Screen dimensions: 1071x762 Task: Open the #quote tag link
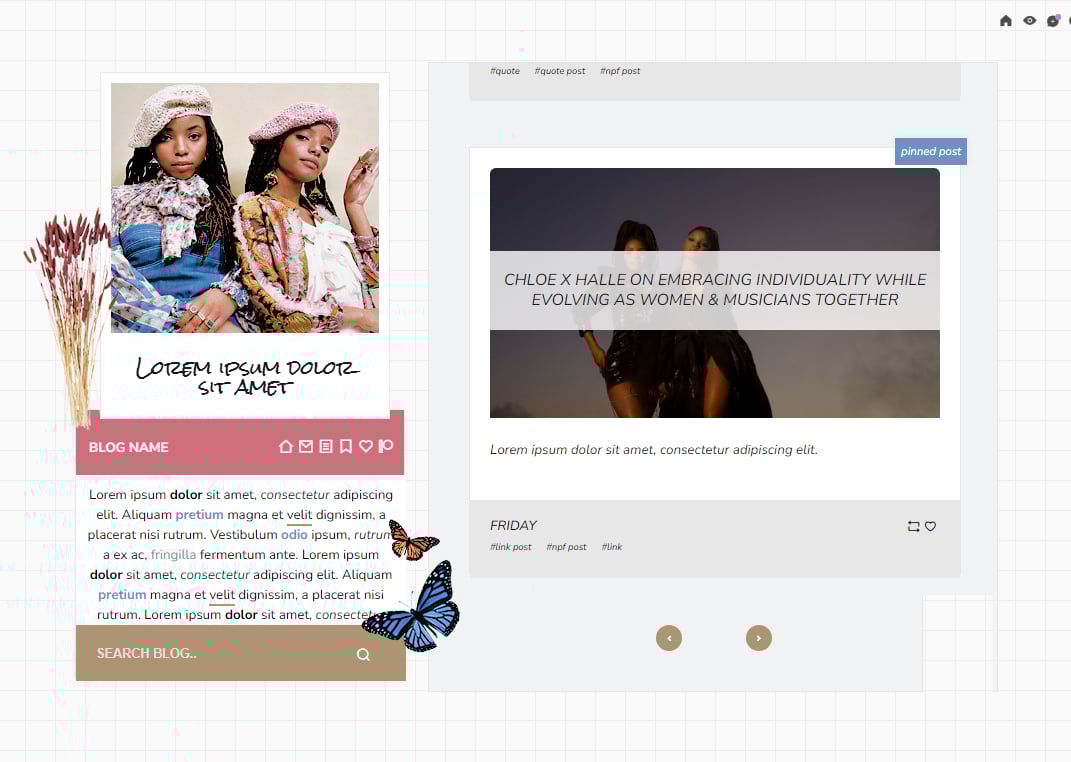point(505,71)
